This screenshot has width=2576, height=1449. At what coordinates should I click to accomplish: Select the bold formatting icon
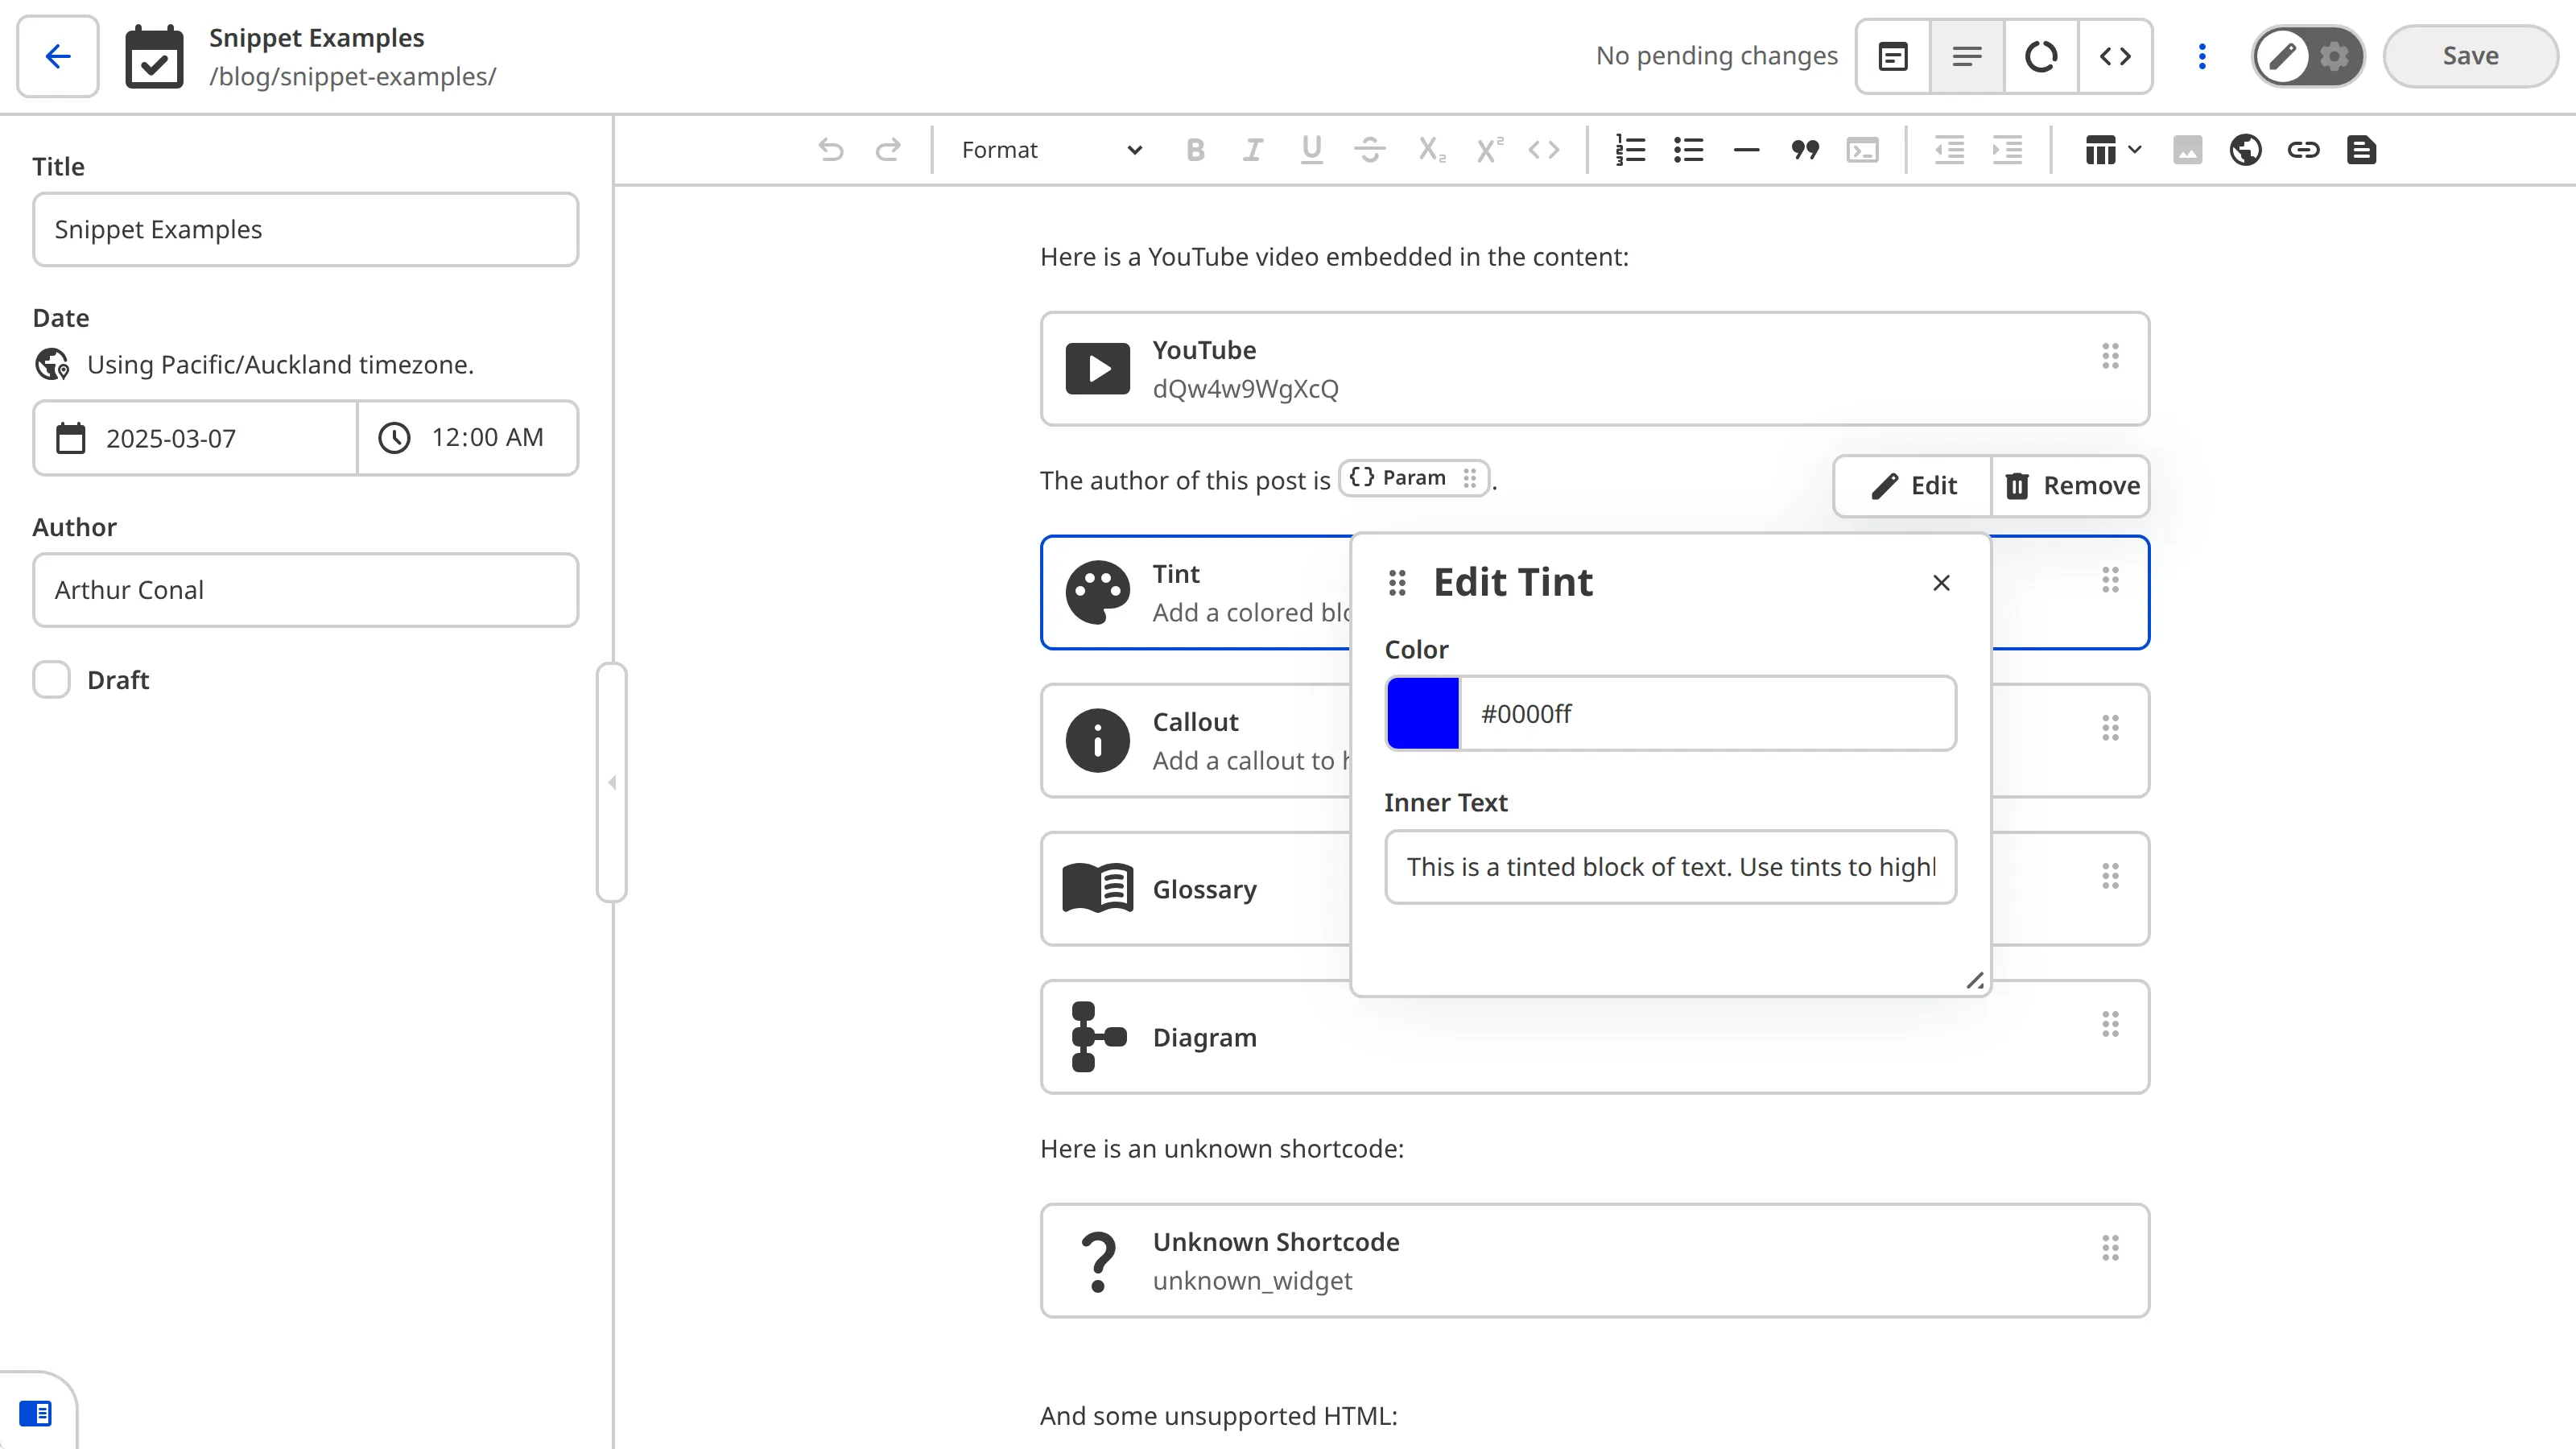click(x=1195, y=150)
